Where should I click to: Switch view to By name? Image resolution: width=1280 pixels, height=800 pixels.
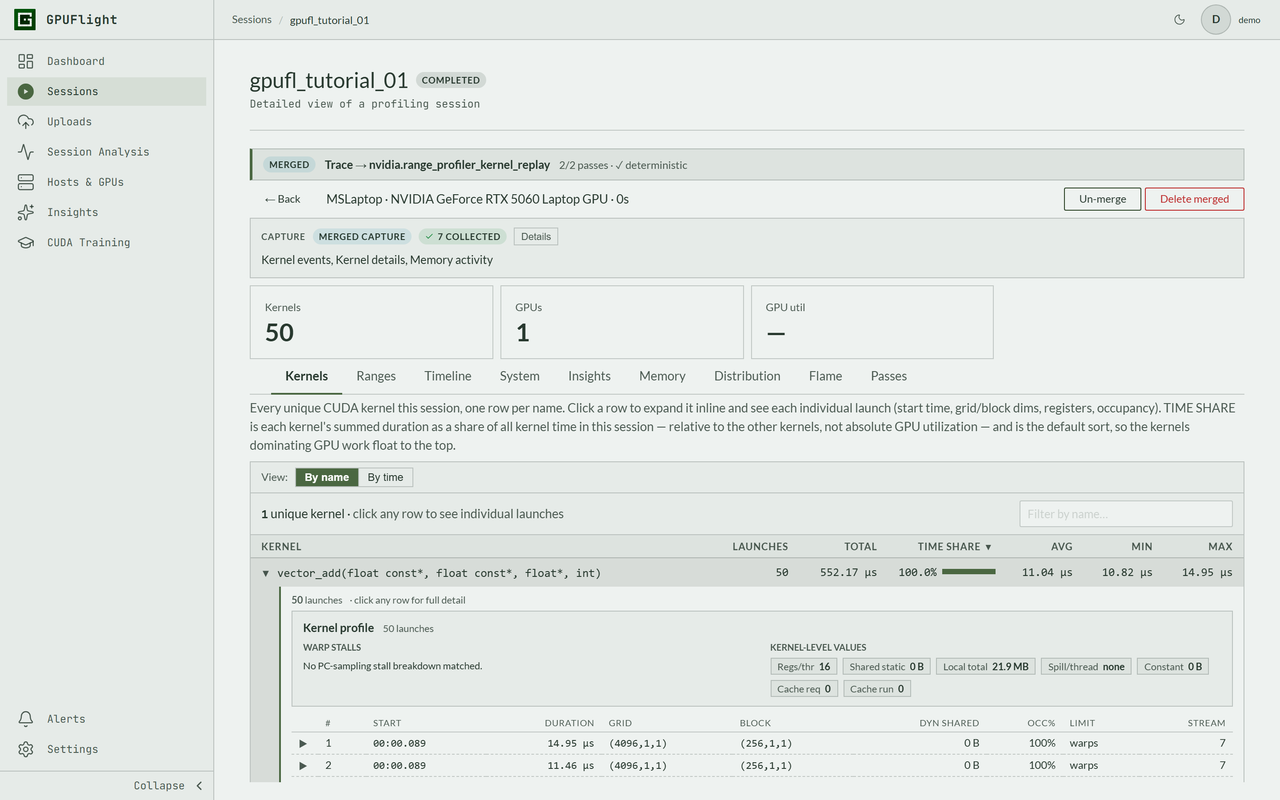click(x=327, y=477)
